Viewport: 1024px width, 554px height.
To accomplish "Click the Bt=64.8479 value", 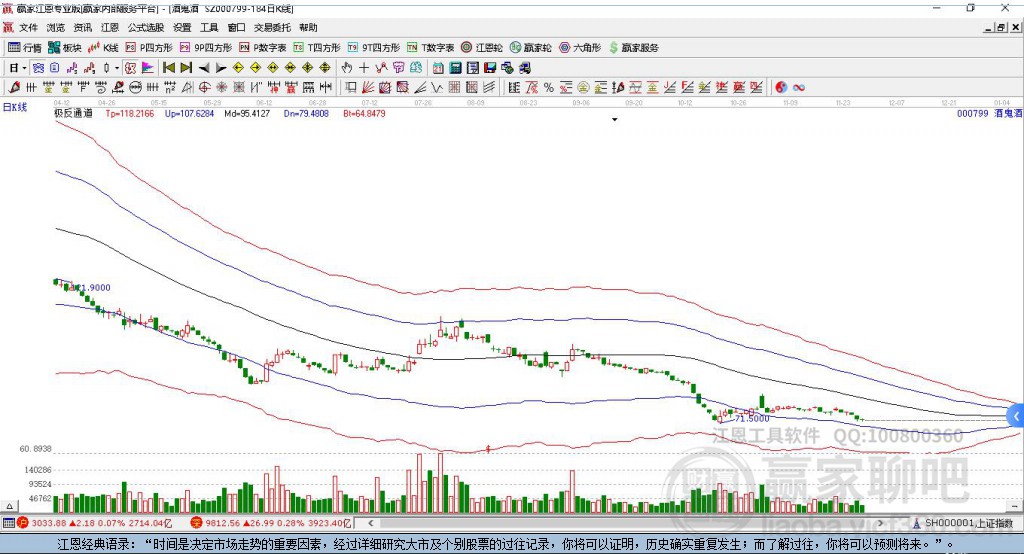I will (364, 114).
